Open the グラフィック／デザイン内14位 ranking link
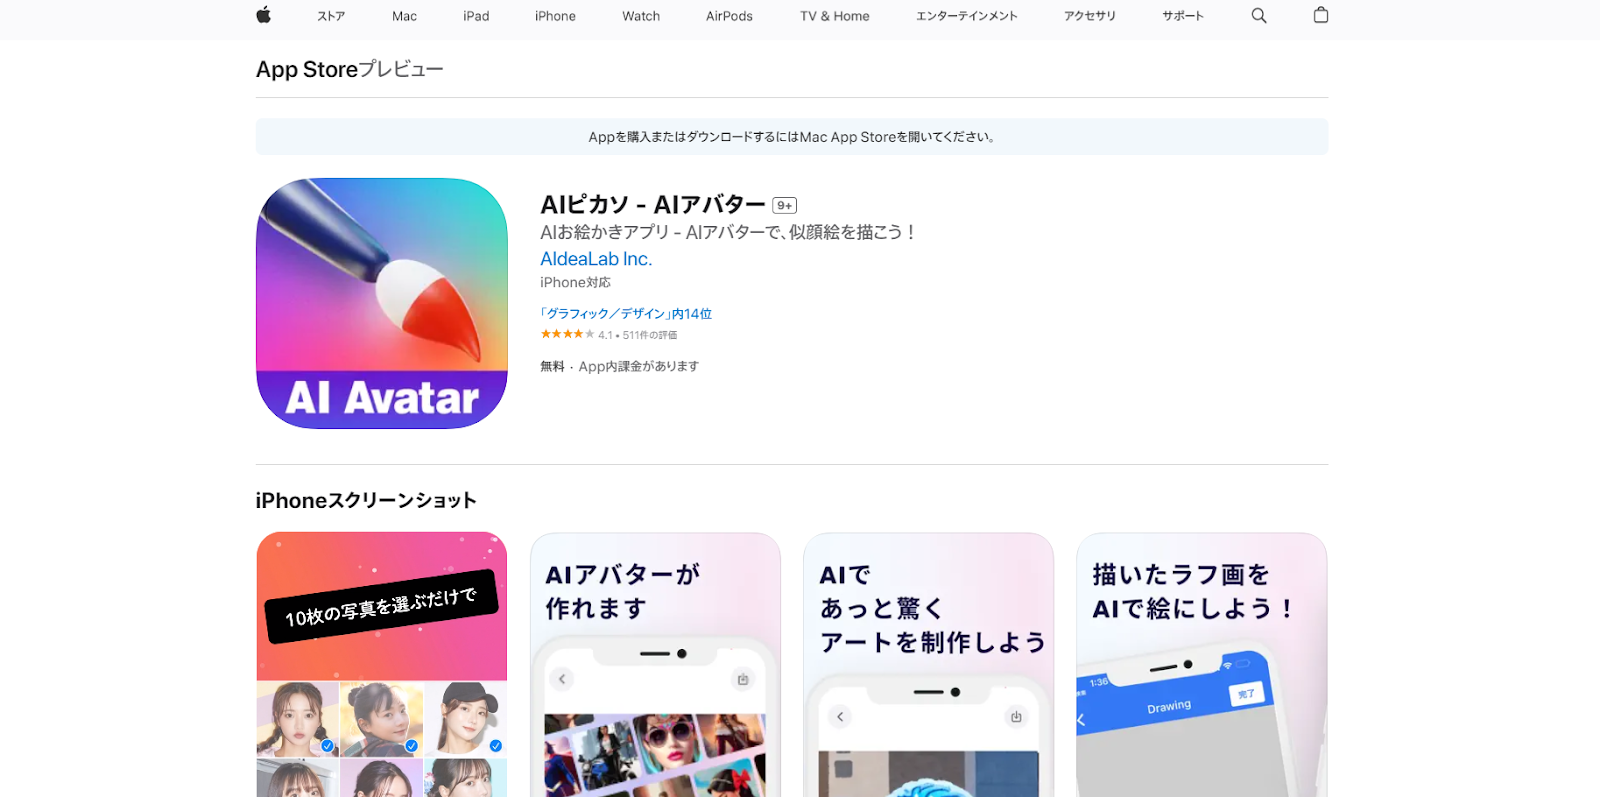Image resolution: width=1600 pixels, height=797 pixels. click(626, 314)
